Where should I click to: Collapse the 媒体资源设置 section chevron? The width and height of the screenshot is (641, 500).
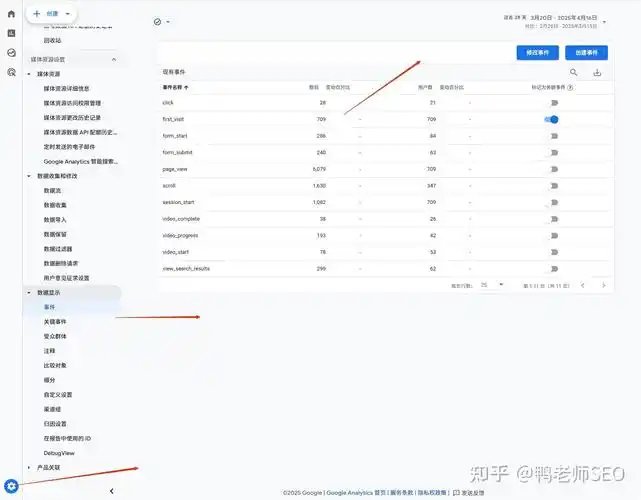114,59
